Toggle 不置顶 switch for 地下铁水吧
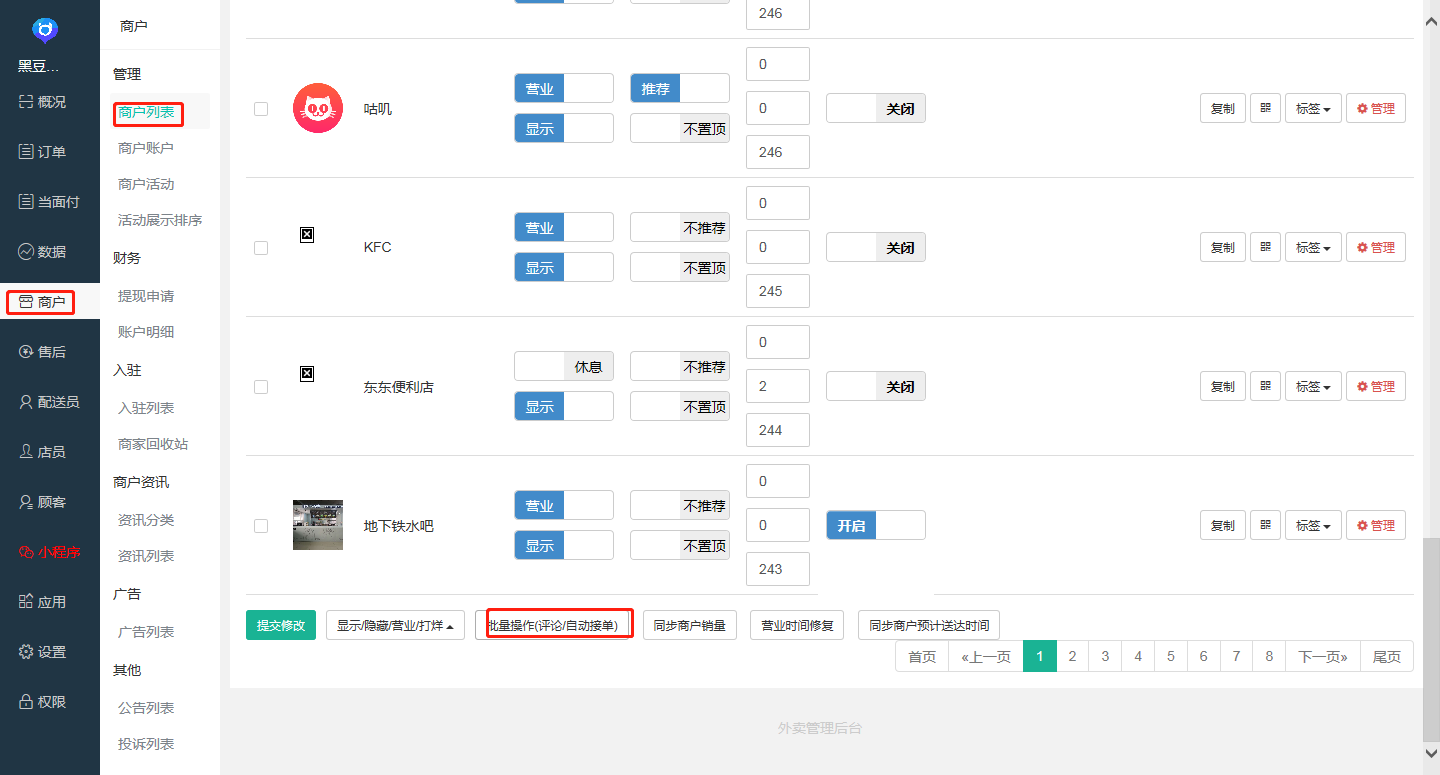The image size is (1440, 775). [680, 545]
